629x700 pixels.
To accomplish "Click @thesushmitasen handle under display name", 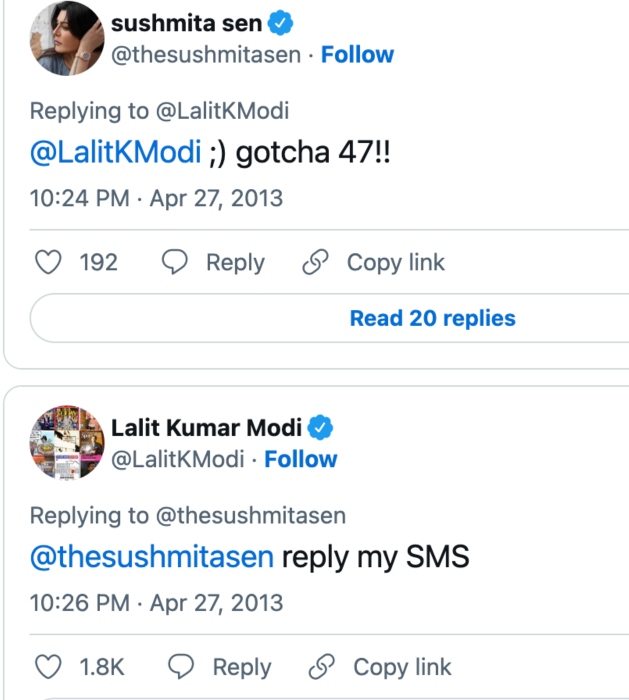I will click(x=205, y=54).
